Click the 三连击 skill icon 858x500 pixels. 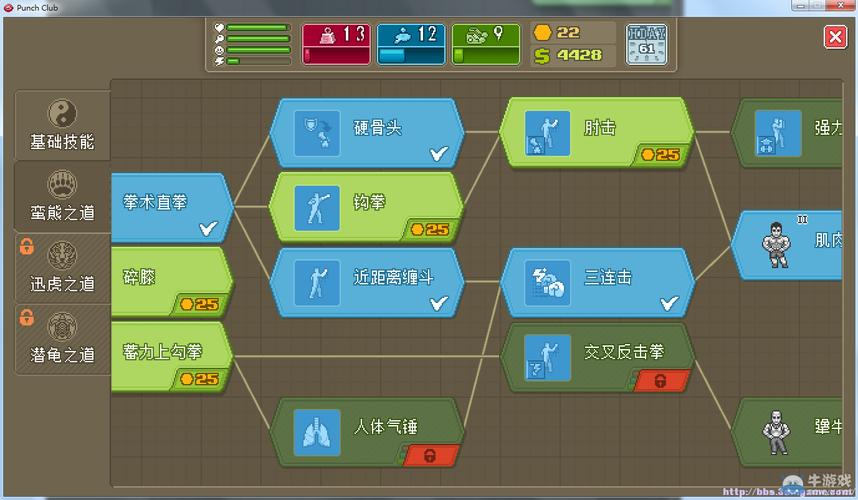[x=547, y=283]
